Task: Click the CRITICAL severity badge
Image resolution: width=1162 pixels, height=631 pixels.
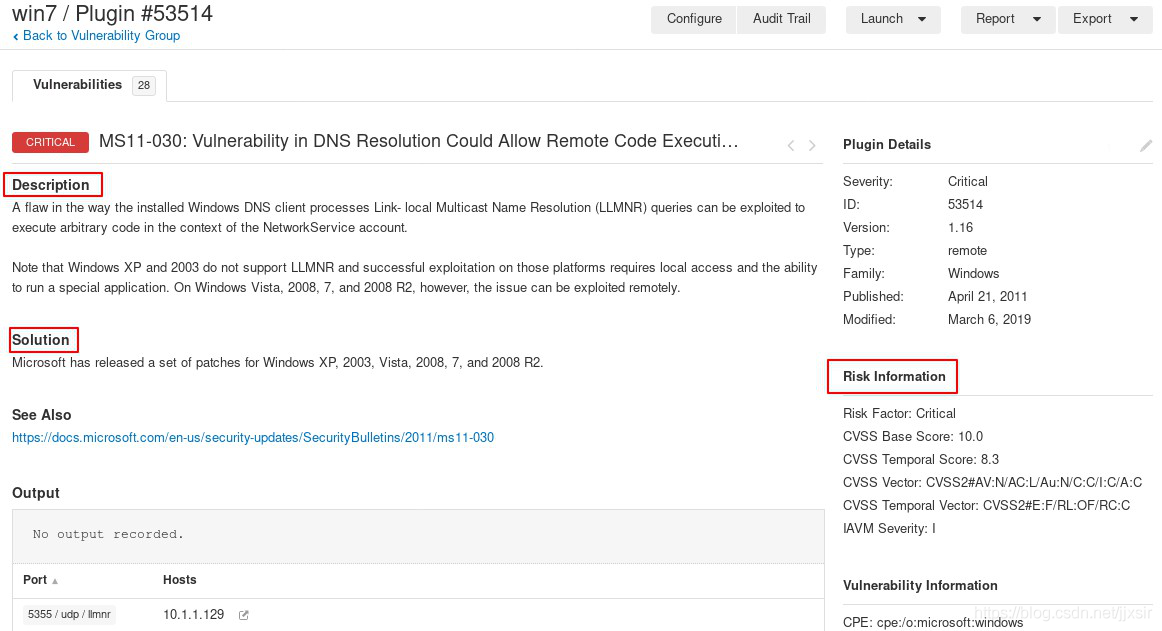Action: (x=50, y=142)
